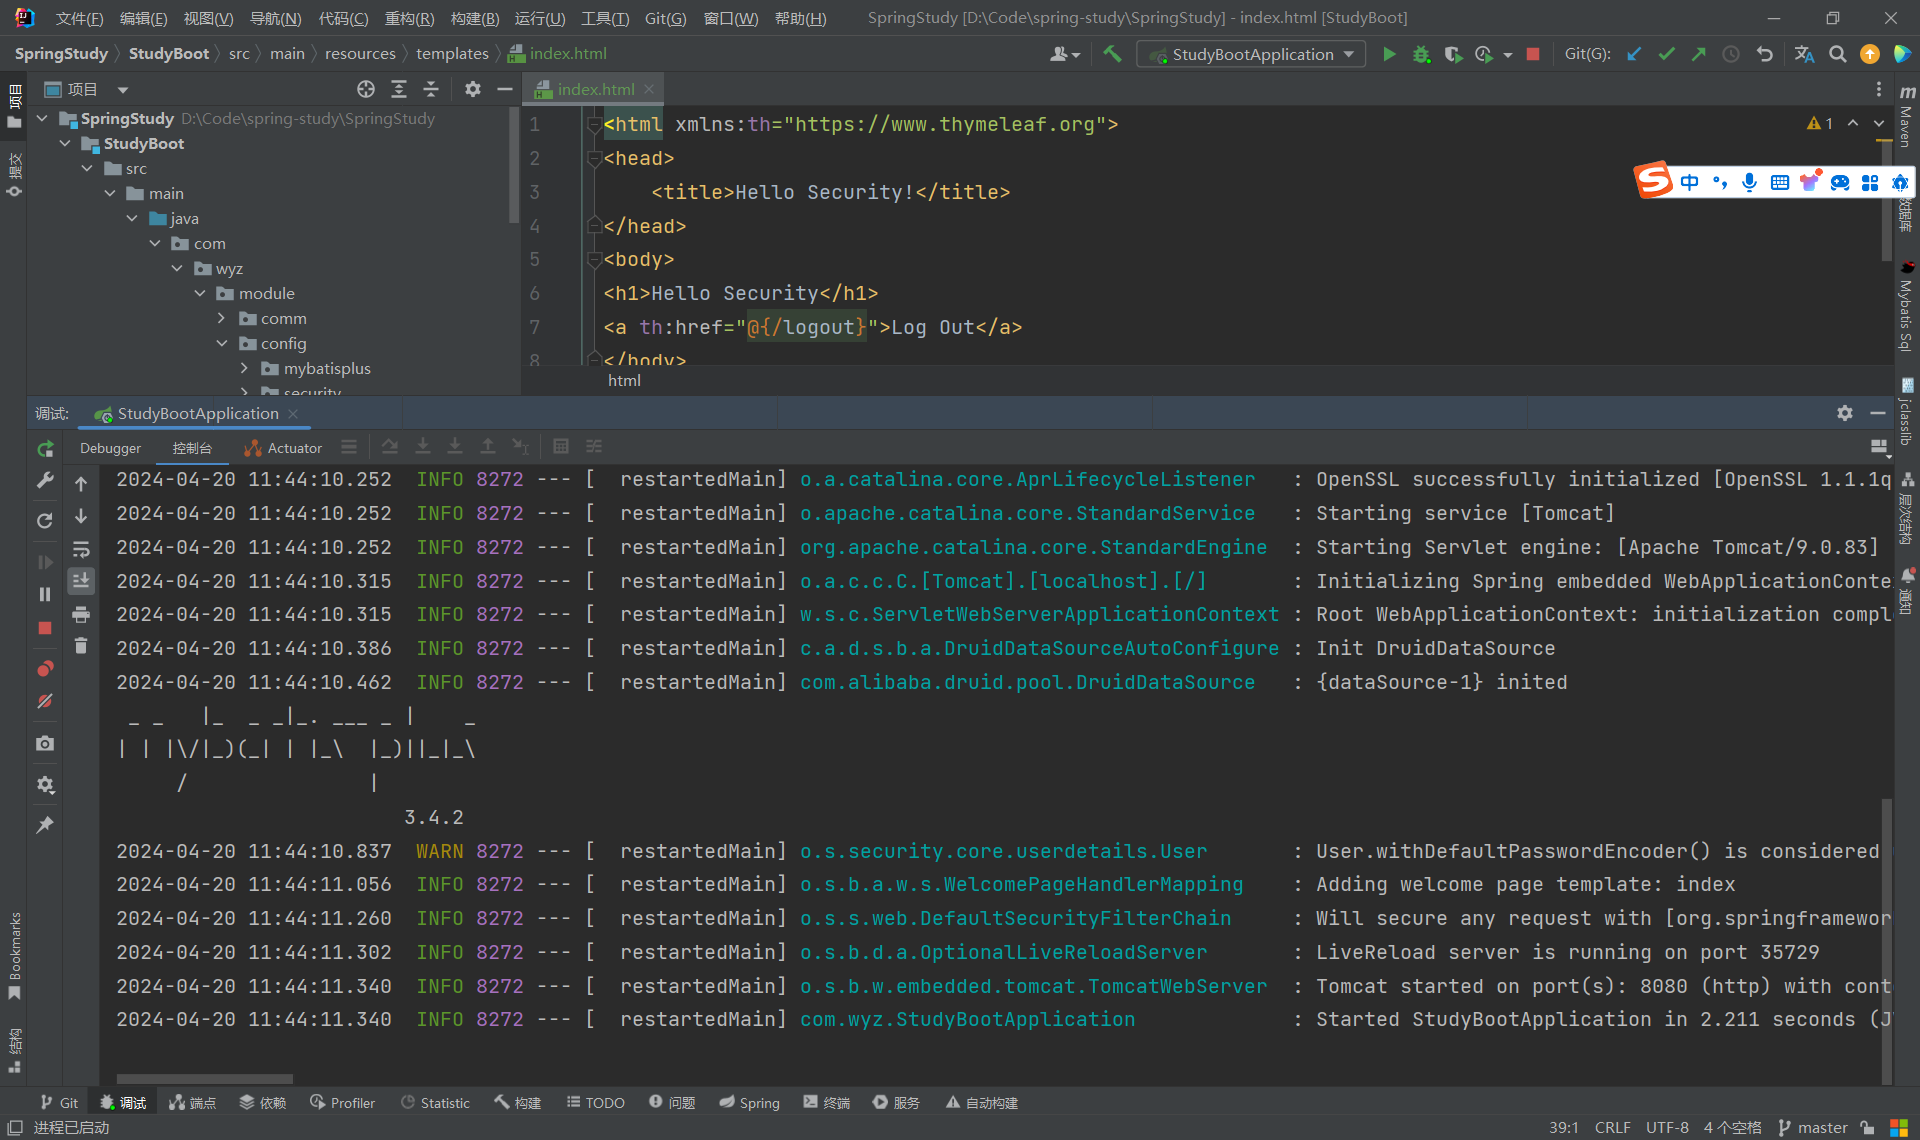The width and height of the screenshot is (1920, 1140).
Task: Switch to the Debugger tab
Action: coord(110,448)
